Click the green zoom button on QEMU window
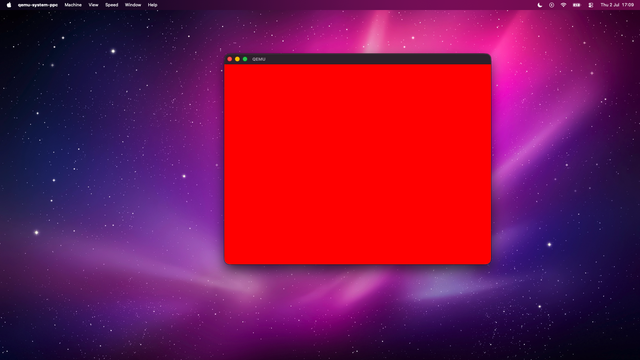Screen dimensions: 640x360 (x=245, y=59)
